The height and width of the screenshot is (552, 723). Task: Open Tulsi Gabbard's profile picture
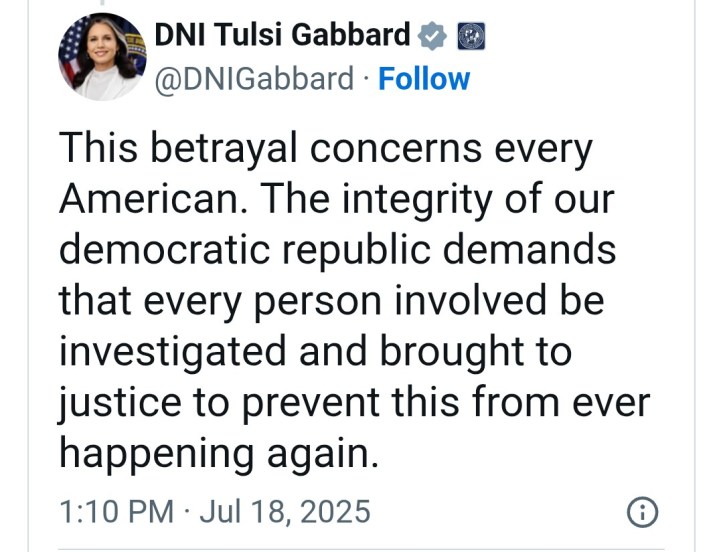click(103, 57)
